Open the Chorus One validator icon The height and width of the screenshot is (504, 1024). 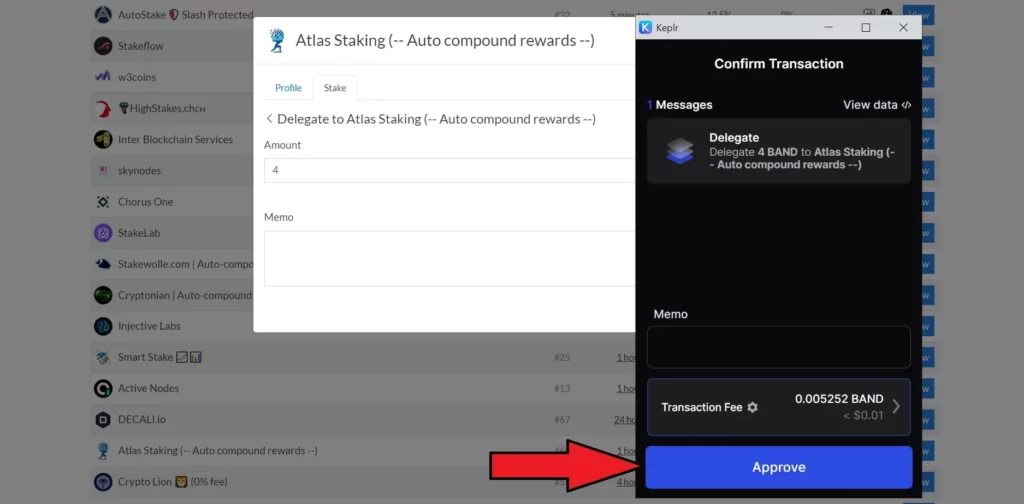(103, 202)
